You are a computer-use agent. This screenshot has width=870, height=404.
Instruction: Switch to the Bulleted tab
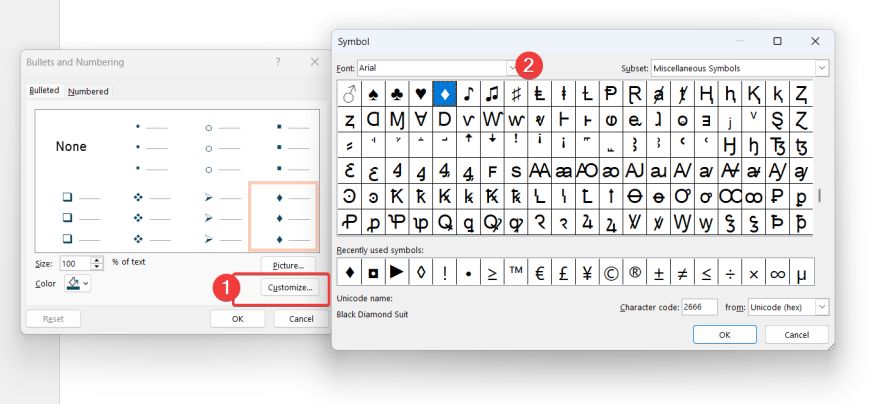[x=44, y=90]
